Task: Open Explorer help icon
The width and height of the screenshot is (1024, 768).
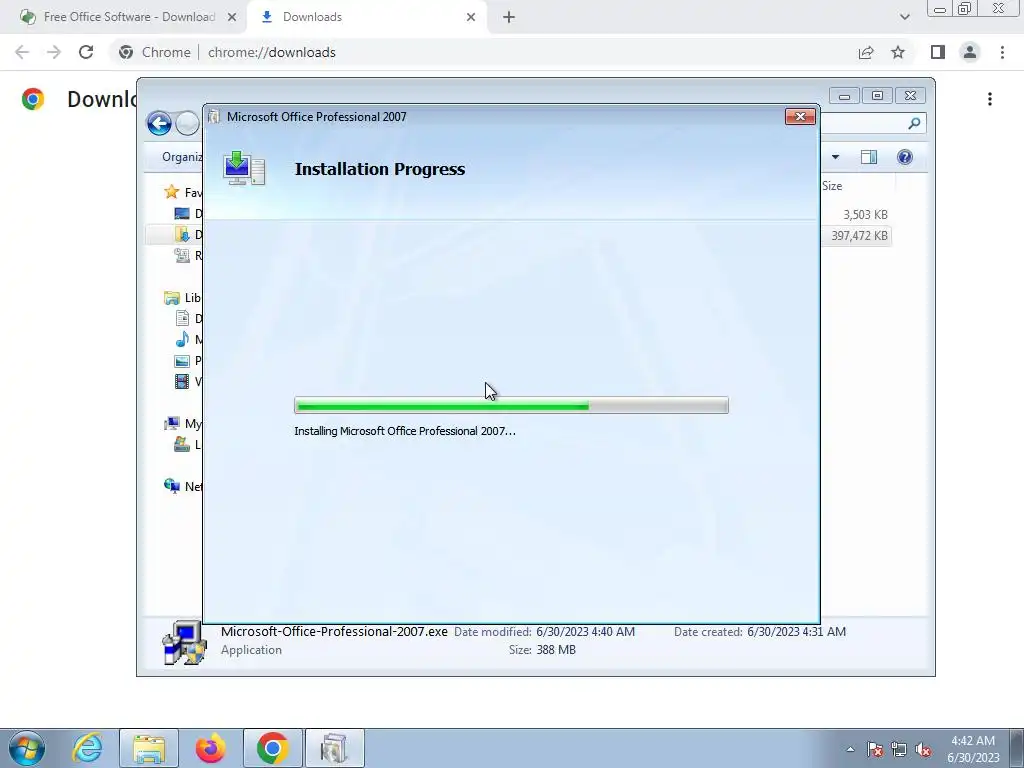Action: point(904,157)
